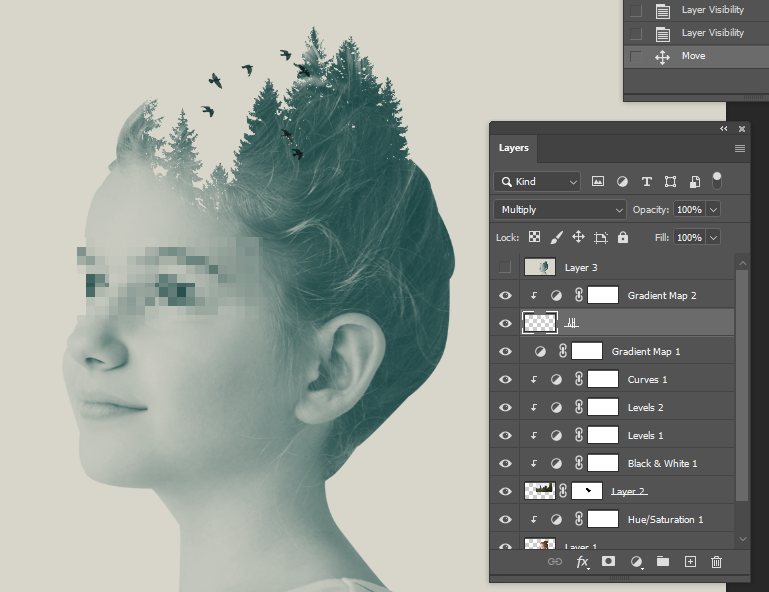
Task: Filter layers by smart object icon
Action: tap(694, 181)
